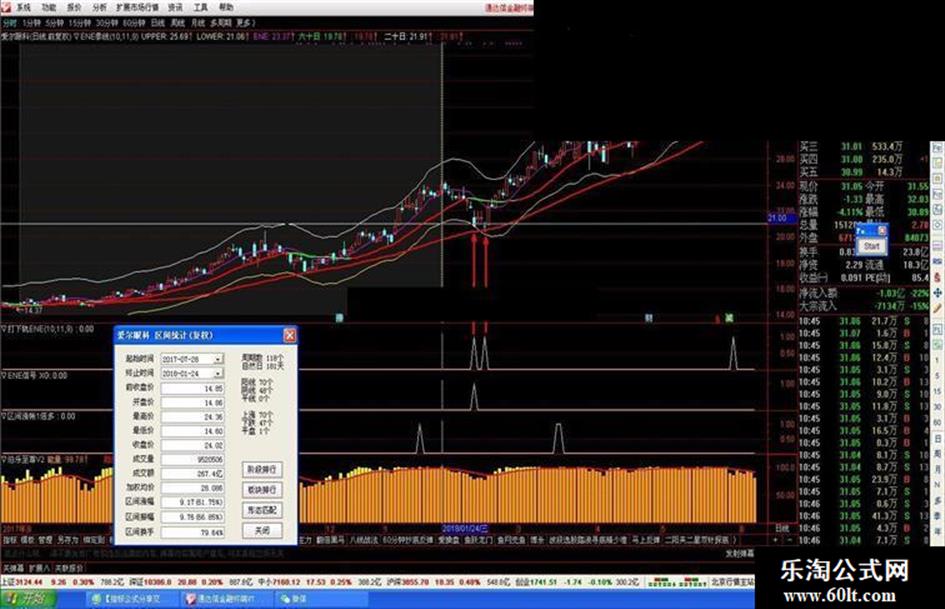This screenshot has width=945, height=609.
Task: Close the small floating Start window
Action: [x=882, y=230]
